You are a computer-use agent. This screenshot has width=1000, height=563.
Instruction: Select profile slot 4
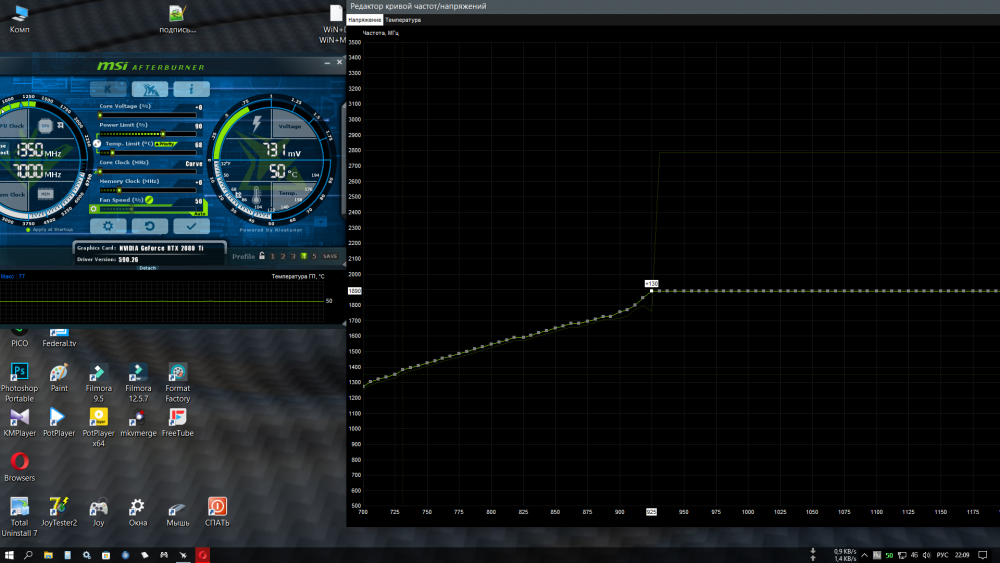pos(304,256)
